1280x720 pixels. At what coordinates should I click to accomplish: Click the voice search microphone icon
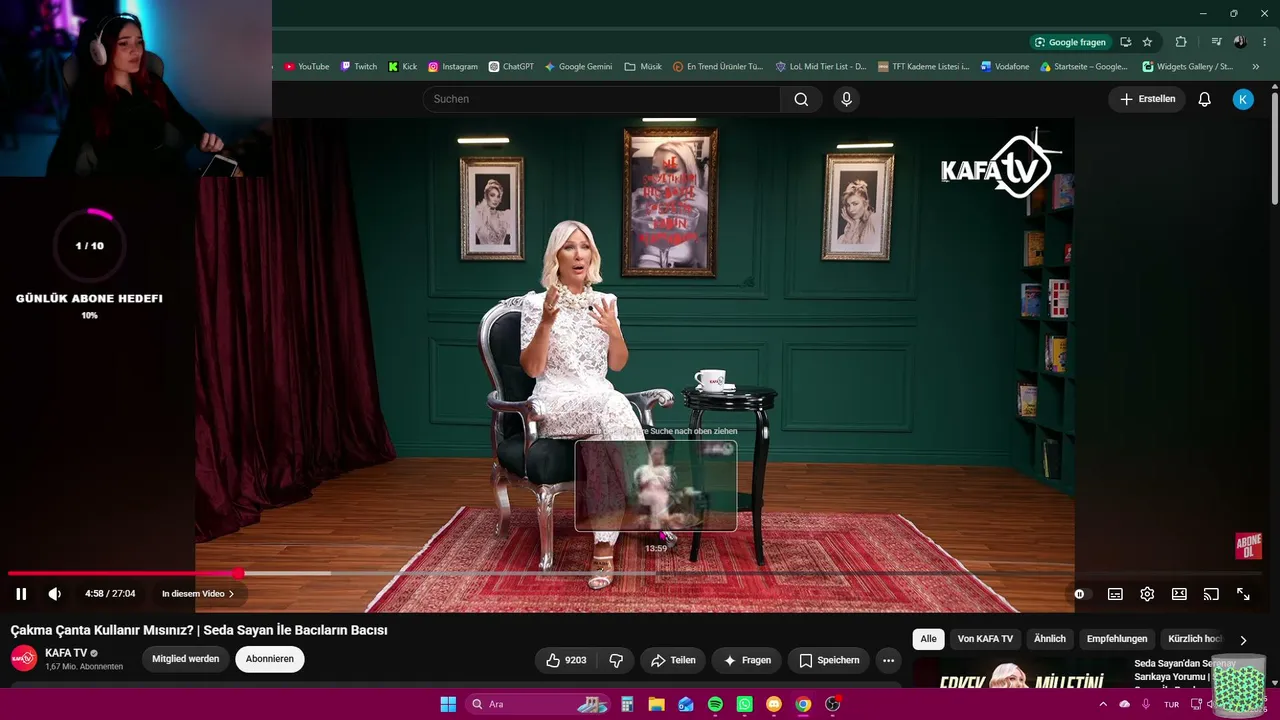pos(846,99)
